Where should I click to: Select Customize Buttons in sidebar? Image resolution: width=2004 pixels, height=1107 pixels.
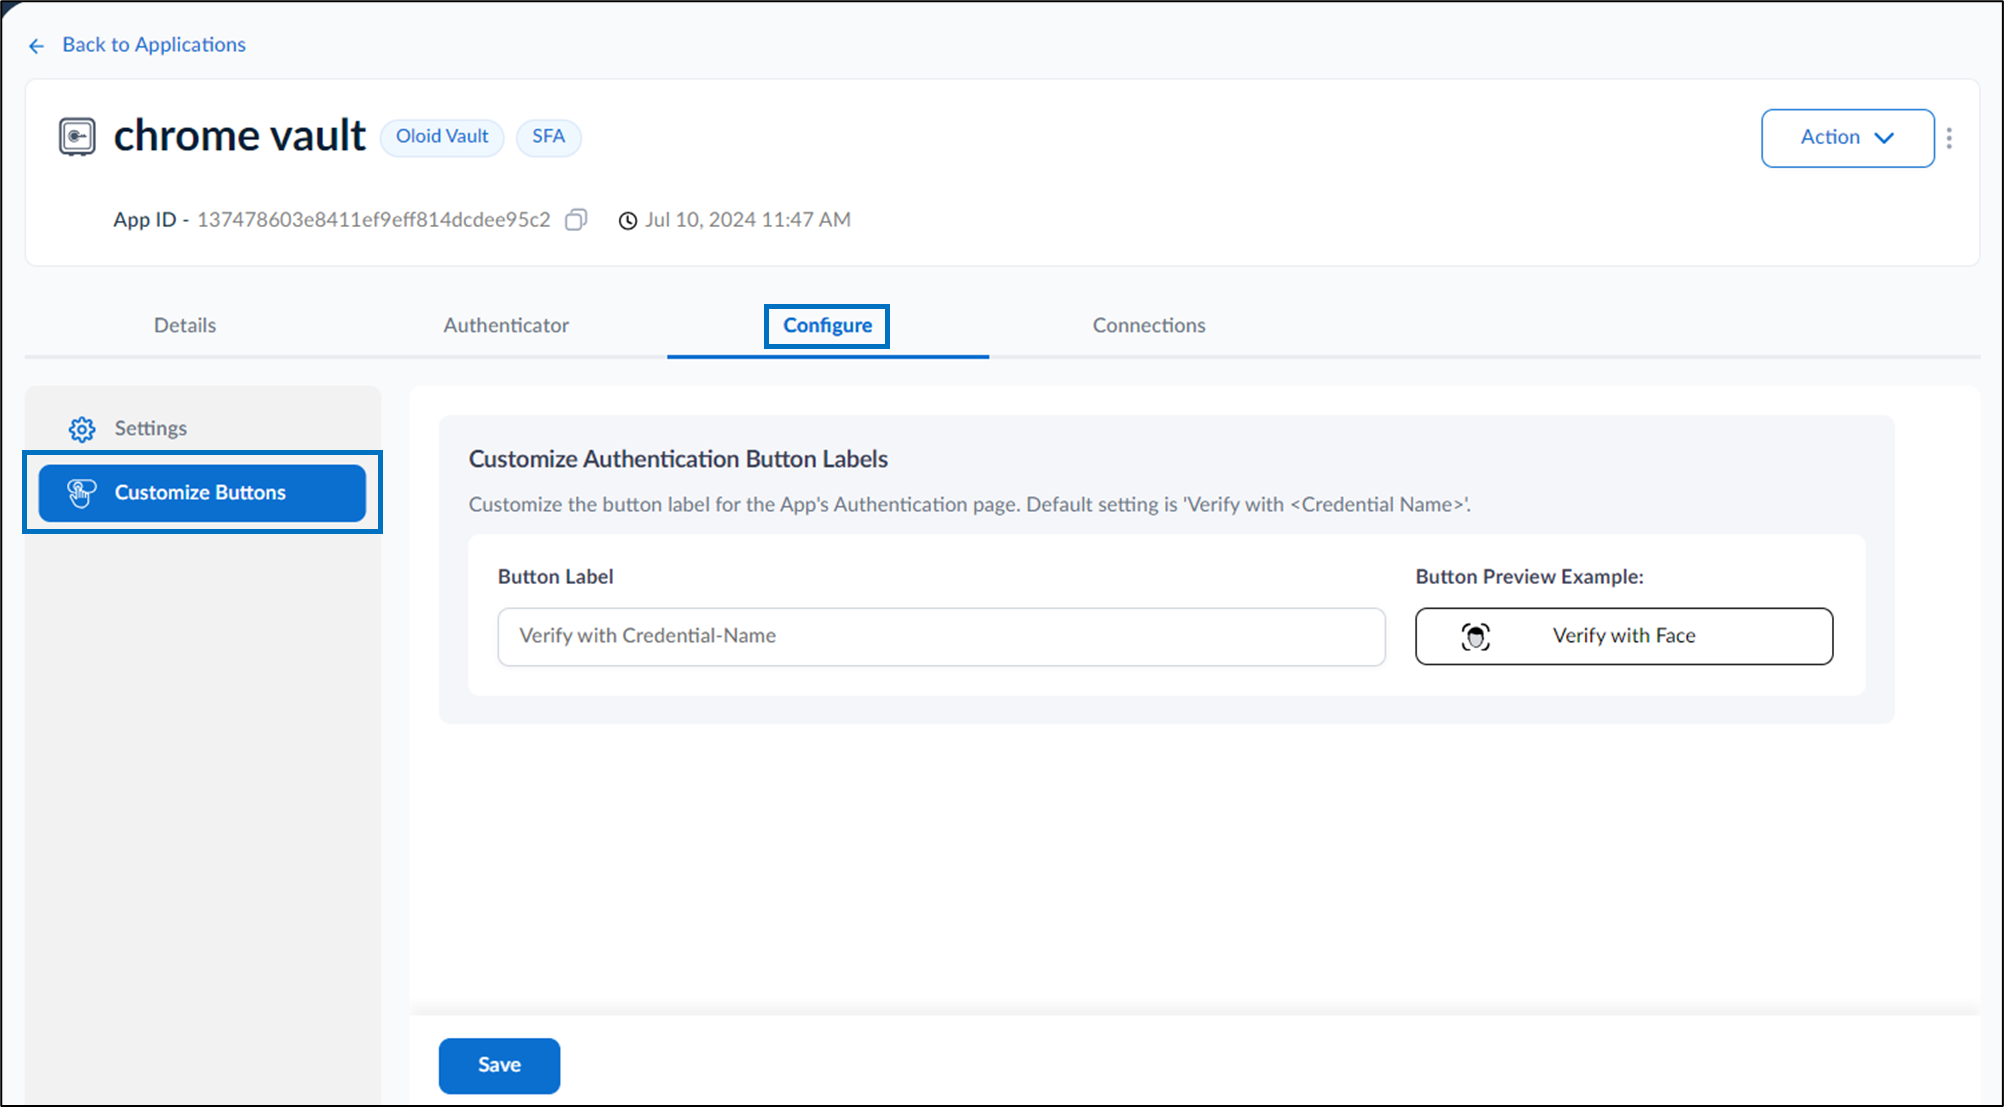click(203, 493)
